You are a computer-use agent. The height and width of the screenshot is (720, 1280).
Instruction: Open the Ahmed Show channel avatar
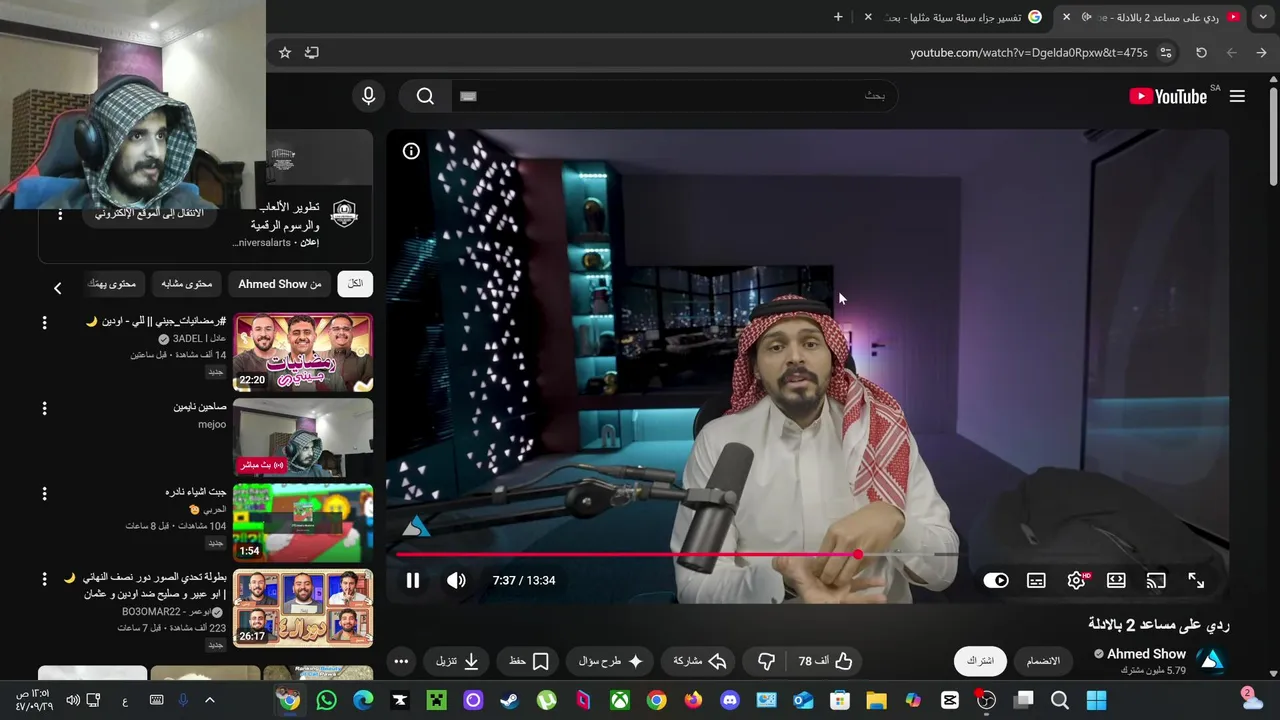pos(1211,660)
